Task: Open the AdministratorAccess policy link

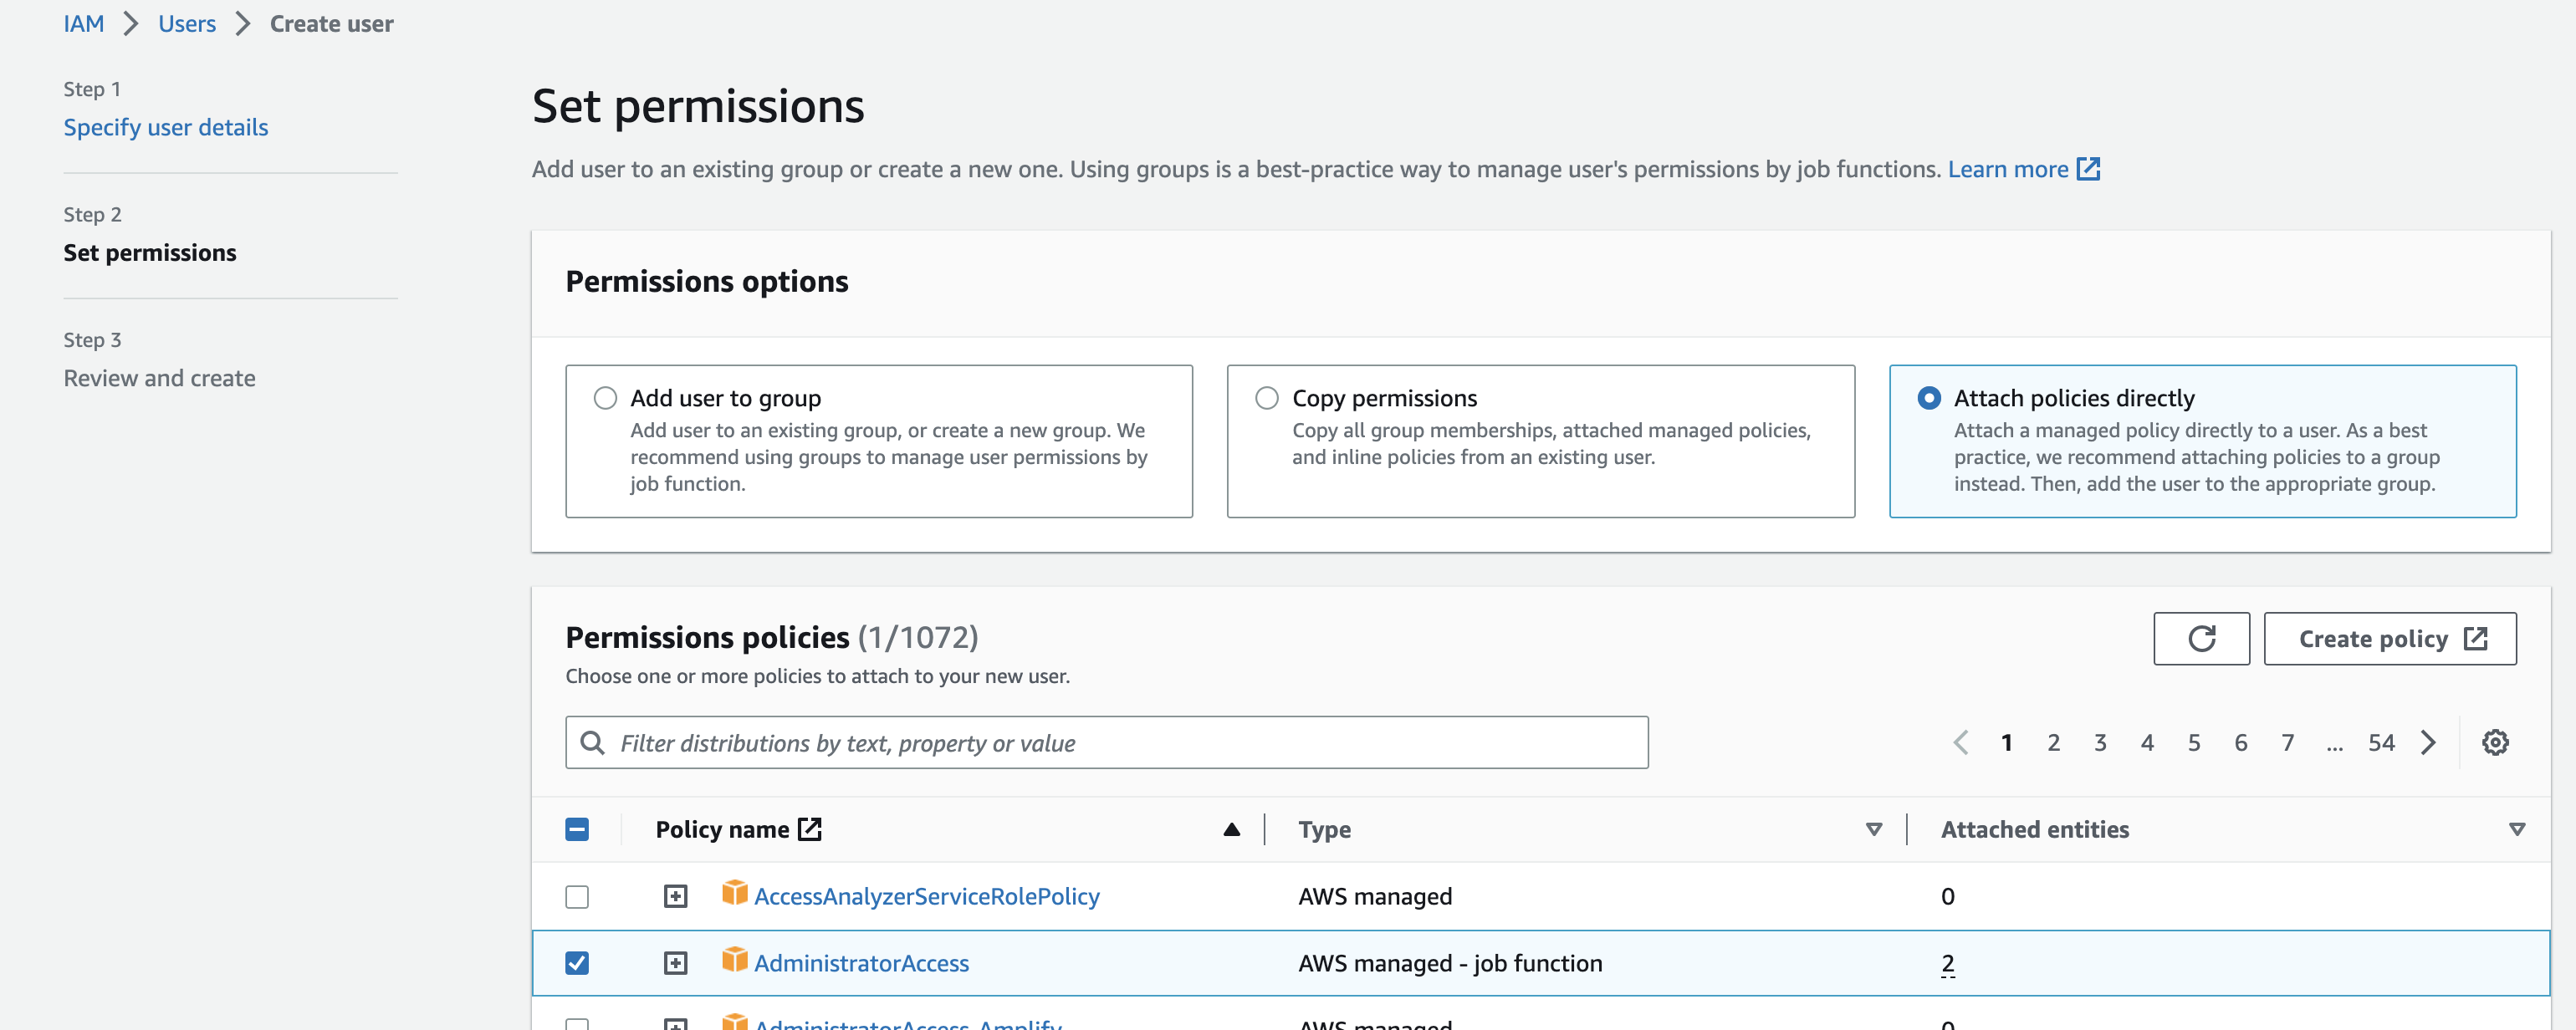Action: pyautogui.click(x=861, y=963)
